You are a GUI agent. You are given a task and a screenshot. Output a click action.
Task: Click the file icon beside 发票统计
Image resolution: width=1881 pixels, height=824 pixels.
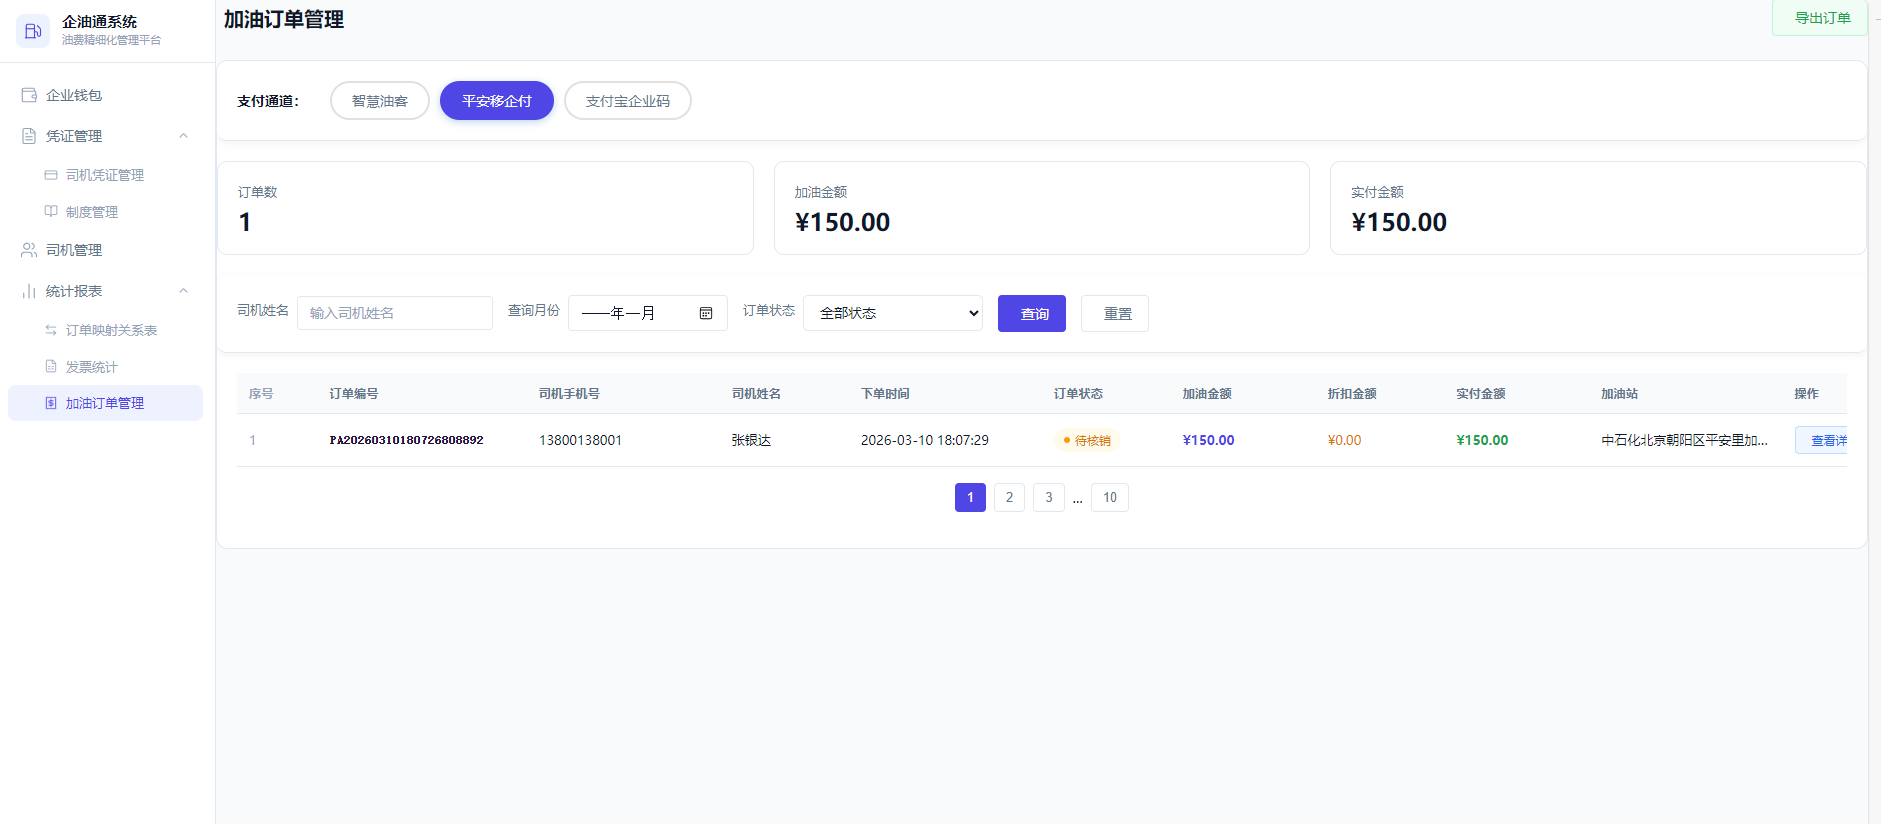(51, 367)
